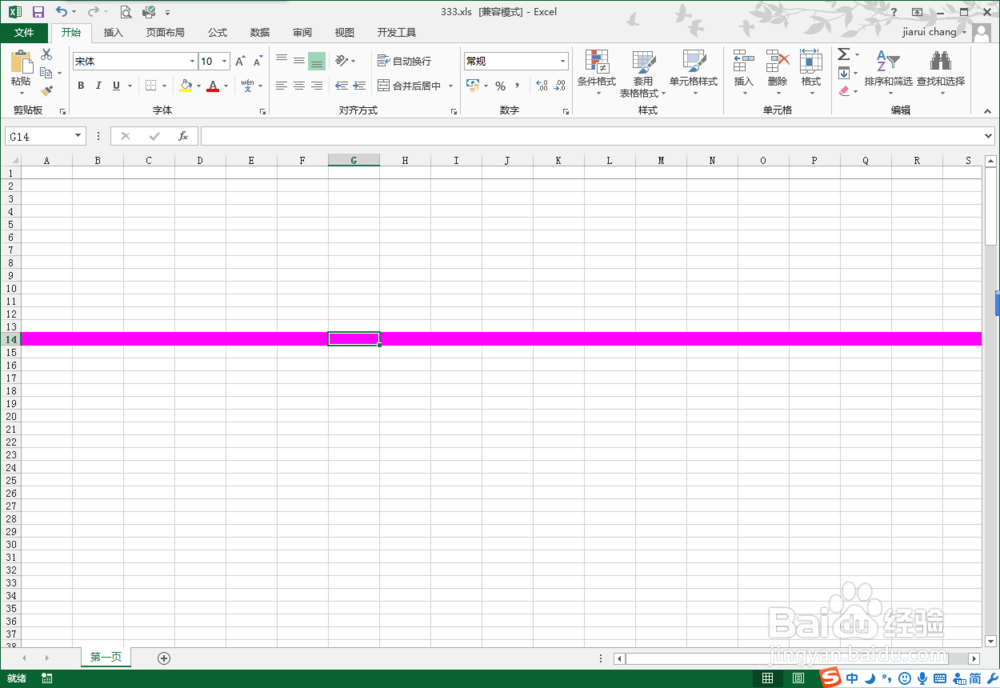Switch to the 页面布局 tab
The height and width of the screenshot is (688, 1000).
click(165, 33)
